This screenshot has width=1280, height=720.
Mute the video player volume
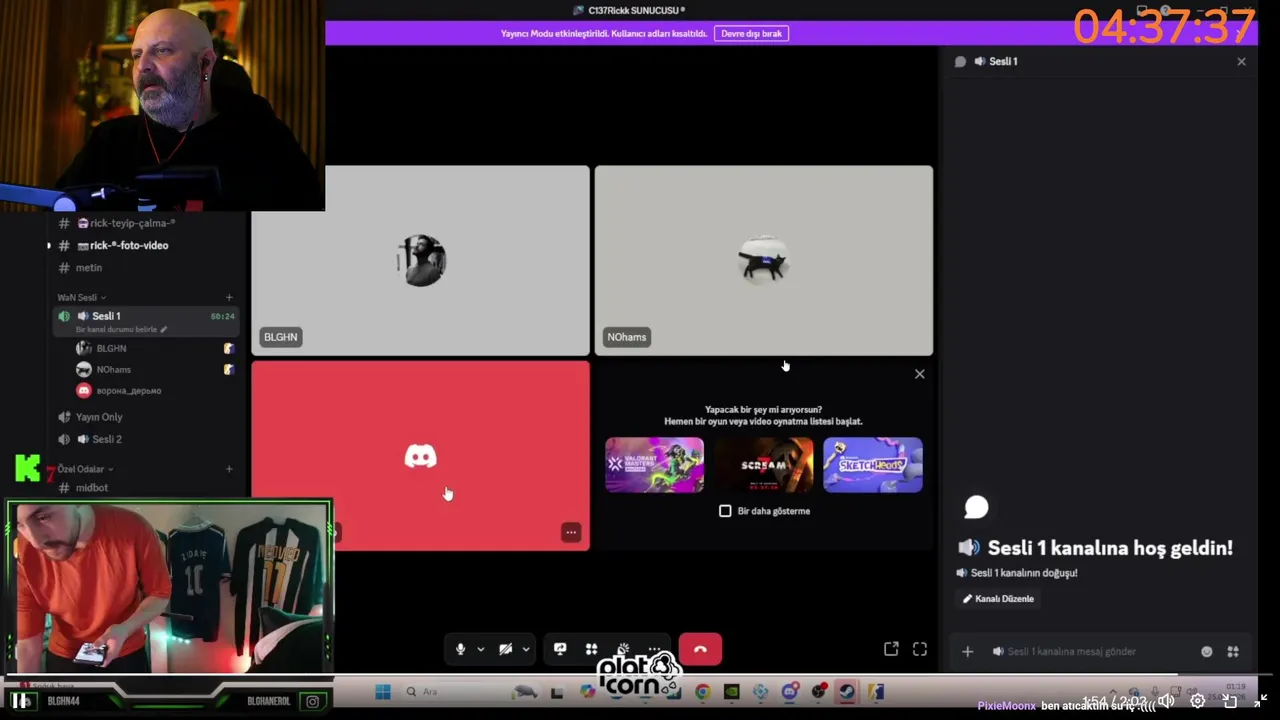click(1166, 701)
